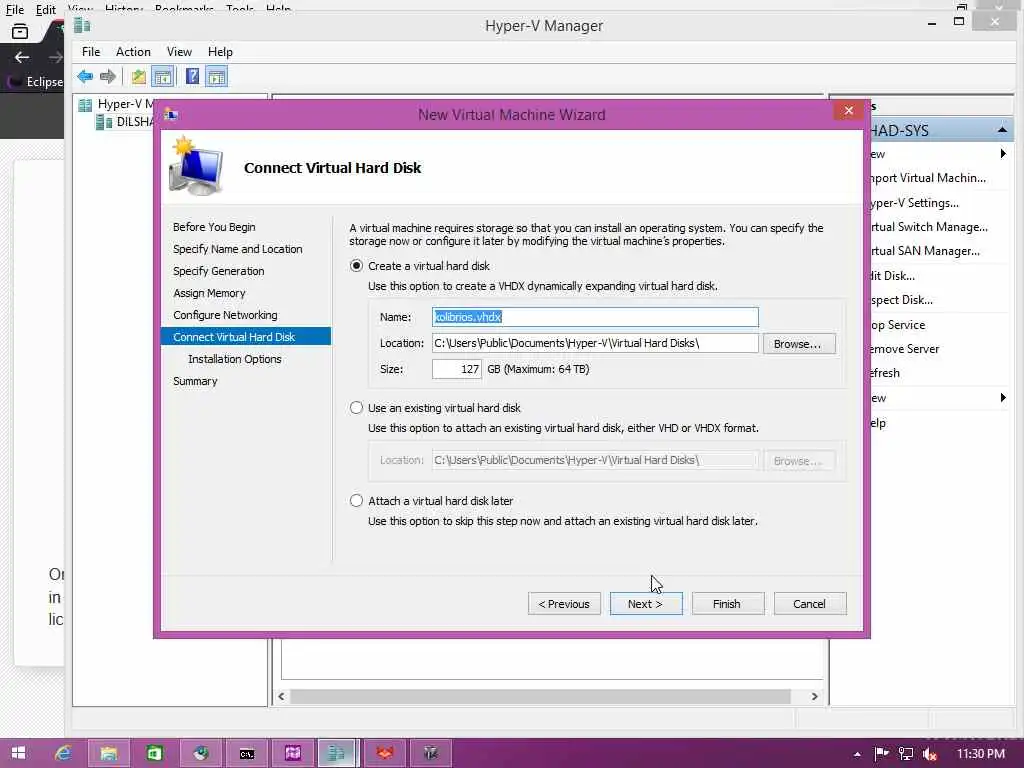This screenshot has height=768, width=1024.
Task: Switch to Hyper-V Manager taskbar icon
Action: click(x=336, y=753)
